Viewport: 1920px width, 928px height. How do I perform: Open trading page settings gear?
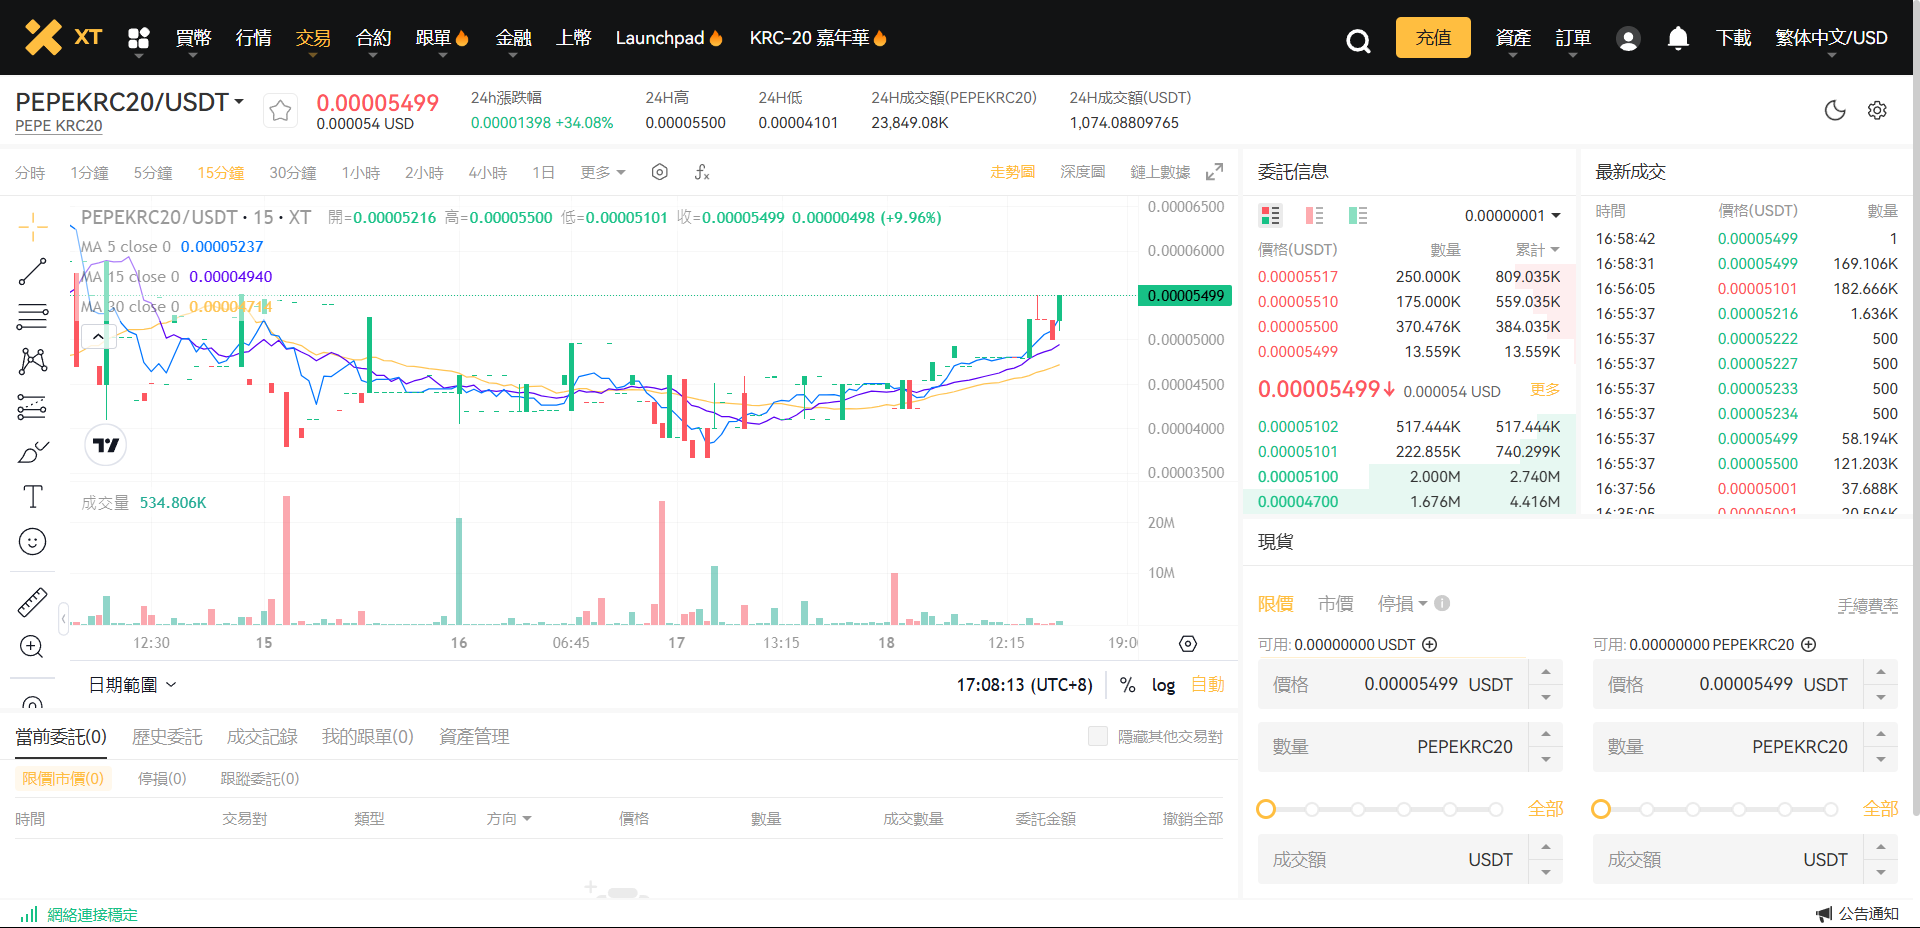pyautogui.click(x=1877, y=110)
